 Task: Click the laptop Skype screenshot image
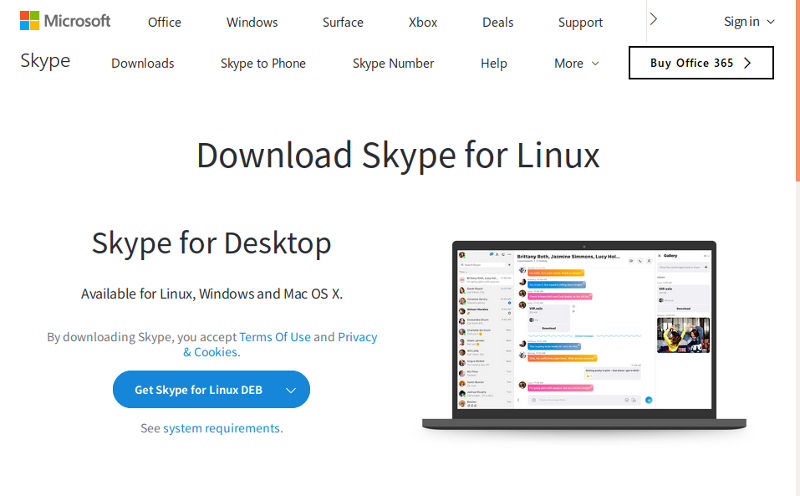click(x=584, y=336)
